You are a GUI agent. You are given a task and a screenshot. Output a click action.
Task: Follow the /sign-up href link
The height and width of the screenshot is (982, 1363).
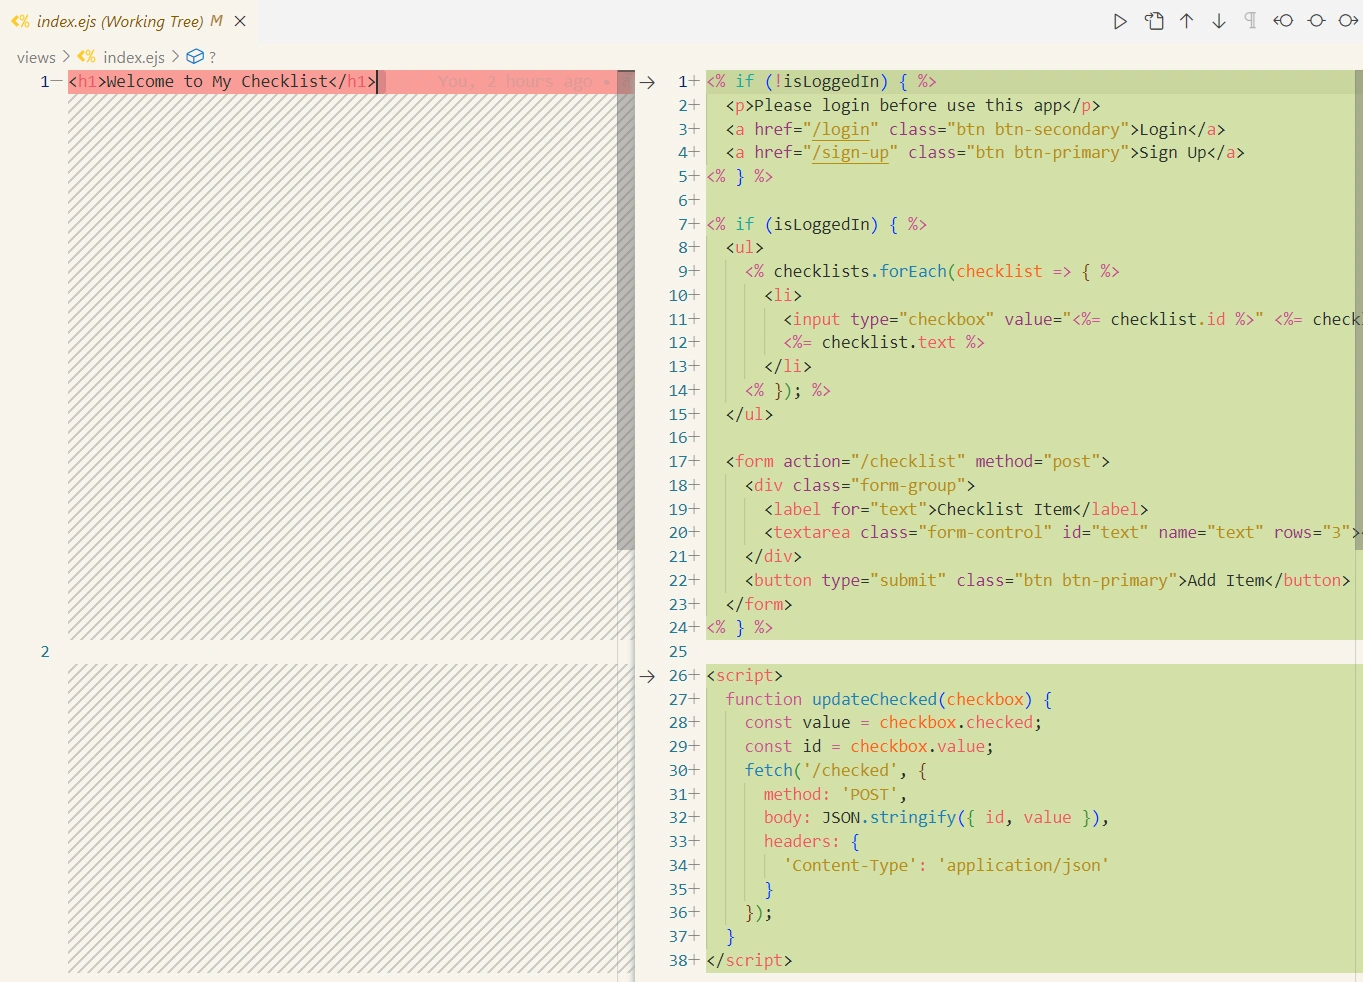click(850, 153)
